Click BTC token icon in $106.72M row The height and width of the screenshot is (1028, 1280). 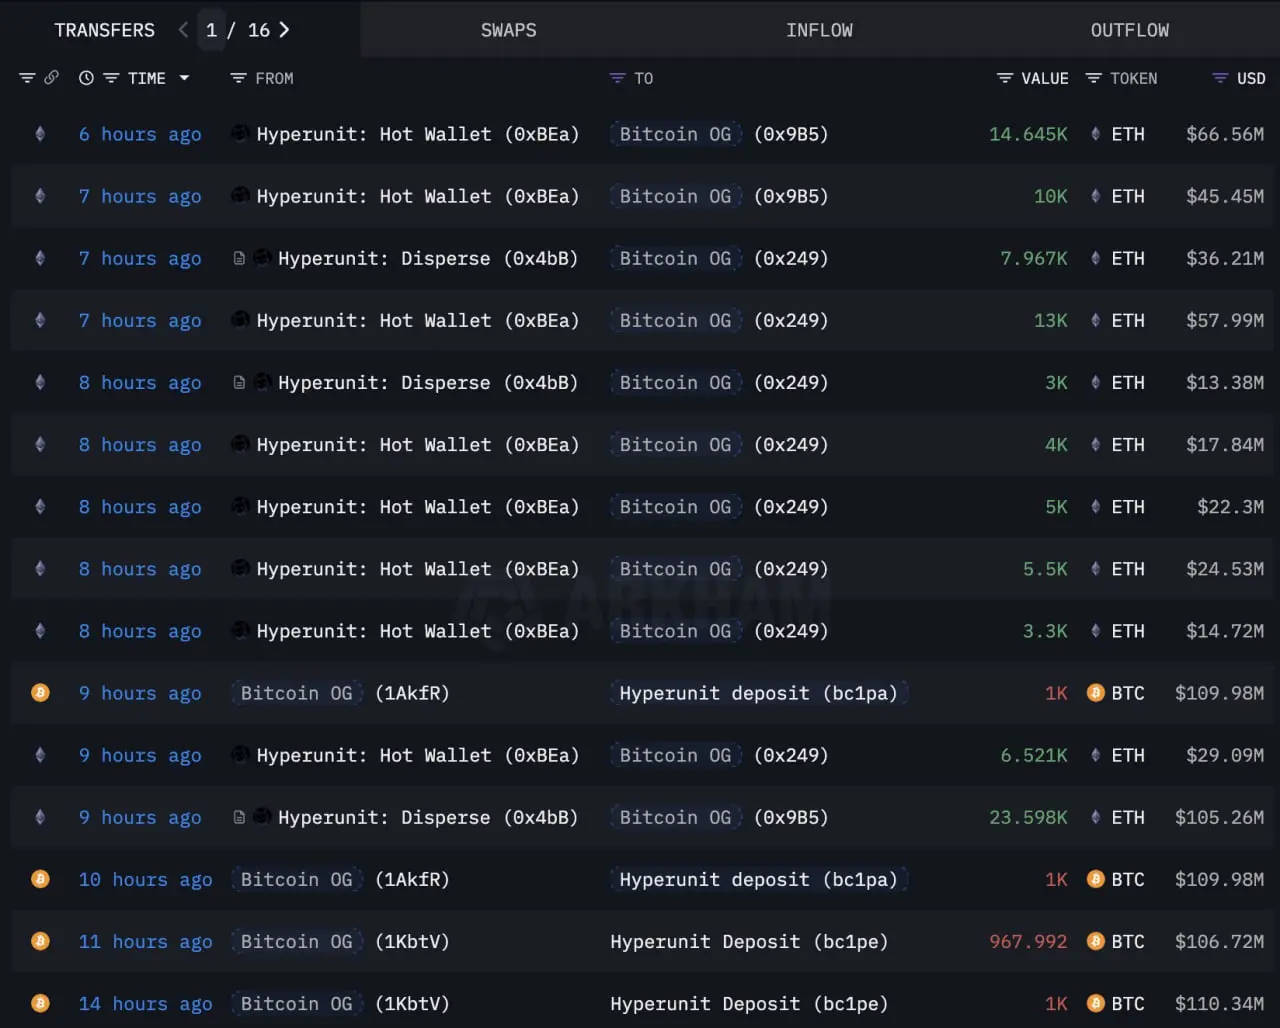click(x=1095, y=941)
